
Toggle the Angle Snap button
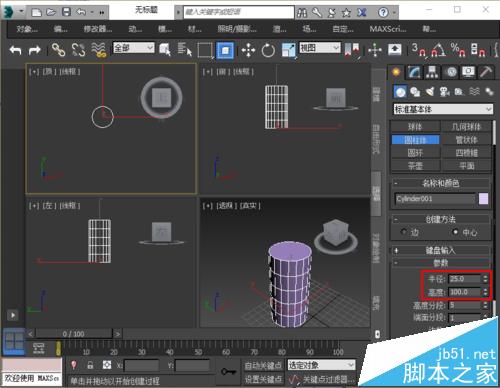coord(438,50)
